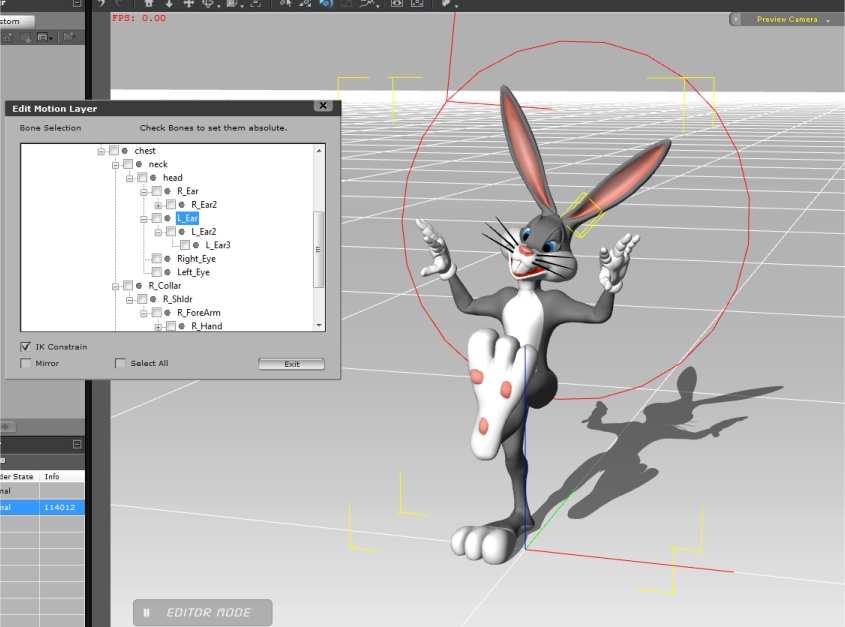Screen dimensions: 845x627
Task: Click the FPS 0.00 readout
Action: pyautogui.click(x=139, y=18)
